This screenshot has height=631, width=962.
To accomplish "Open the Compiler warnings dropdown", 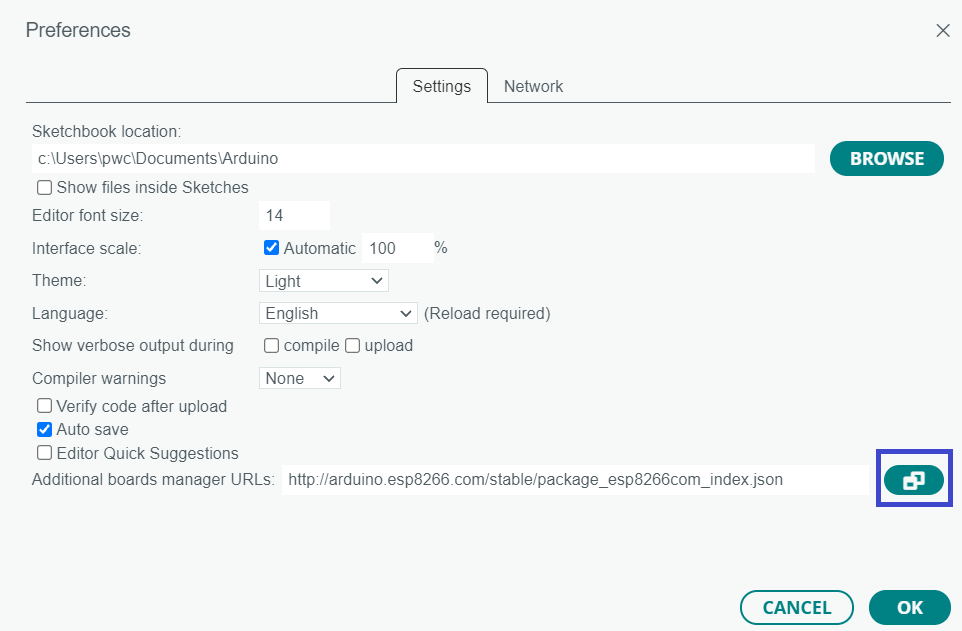I will click(299, 378).
